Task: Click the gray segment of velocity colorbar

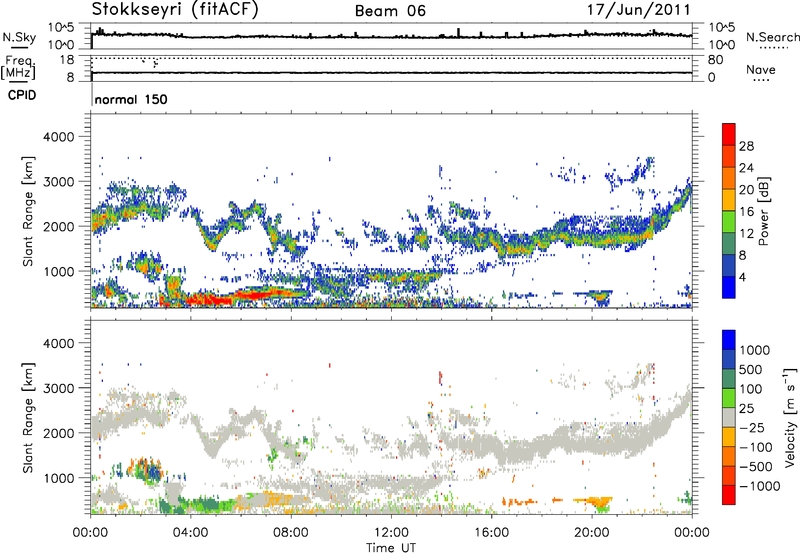Action: coord(729,417)
